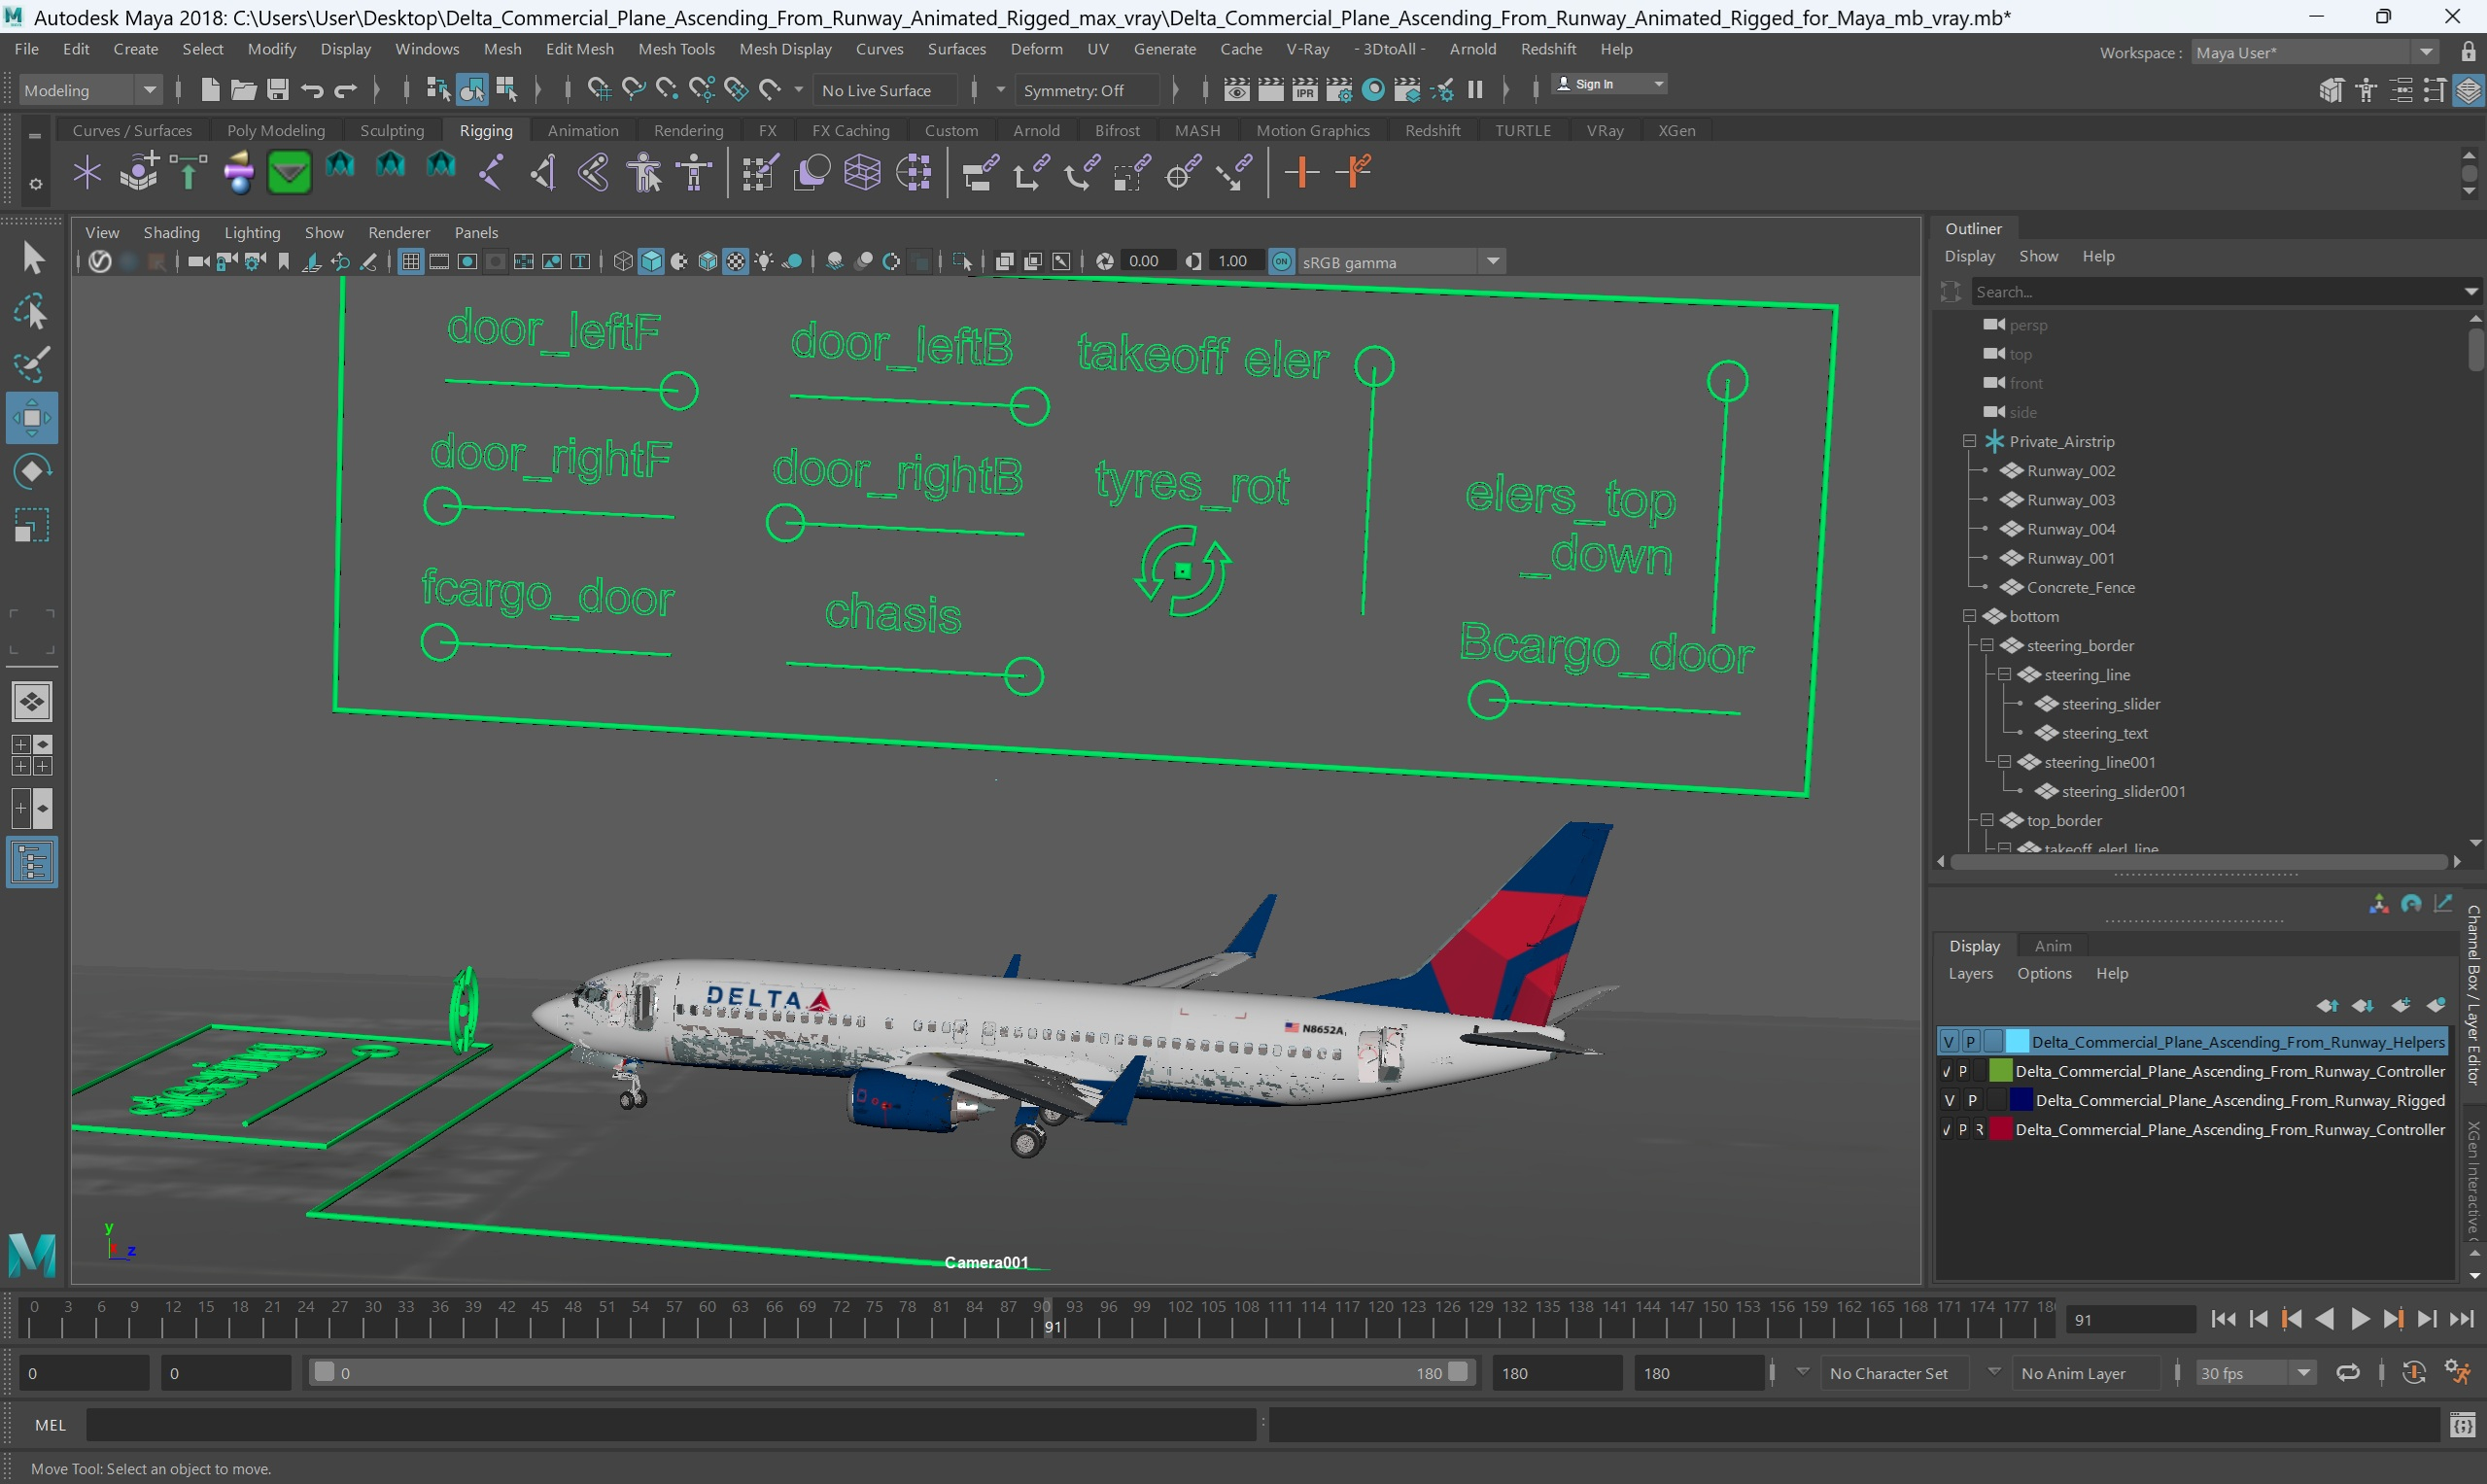This screenshot has width=2487, height=1484.
Task: Select the Move tool in toolbox
Action: 31,418
